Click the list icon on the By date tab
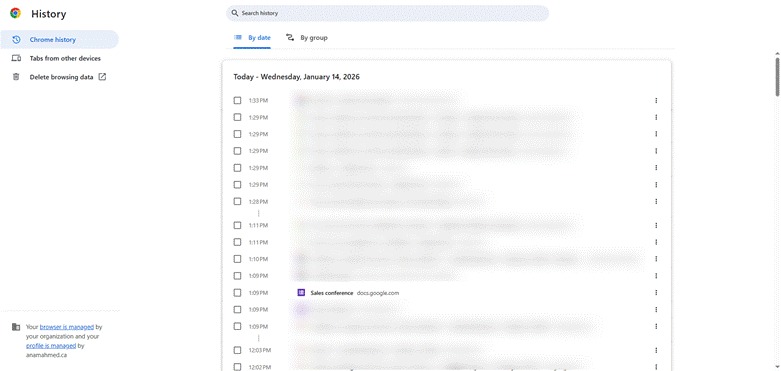 click(238, 37)
